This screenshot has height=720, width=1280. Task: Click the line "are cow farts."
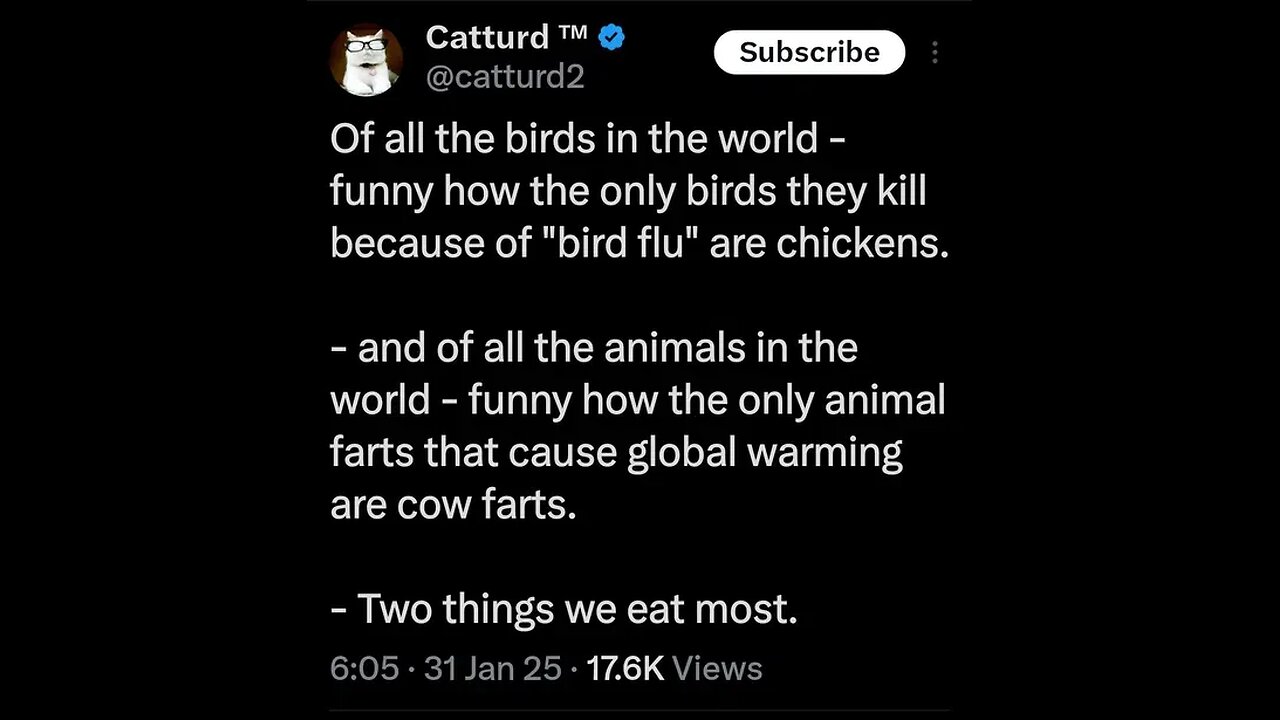[453, 505]
